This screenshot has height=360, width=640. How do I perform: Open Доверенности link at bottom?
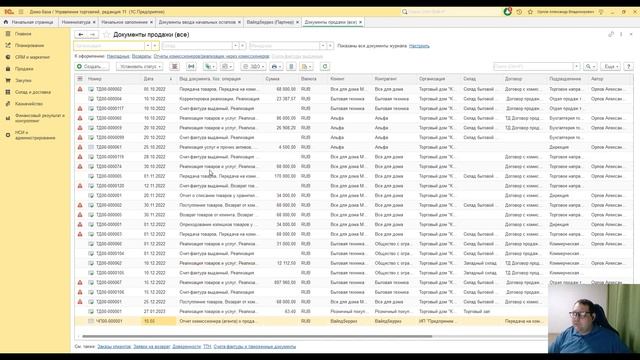187,347
